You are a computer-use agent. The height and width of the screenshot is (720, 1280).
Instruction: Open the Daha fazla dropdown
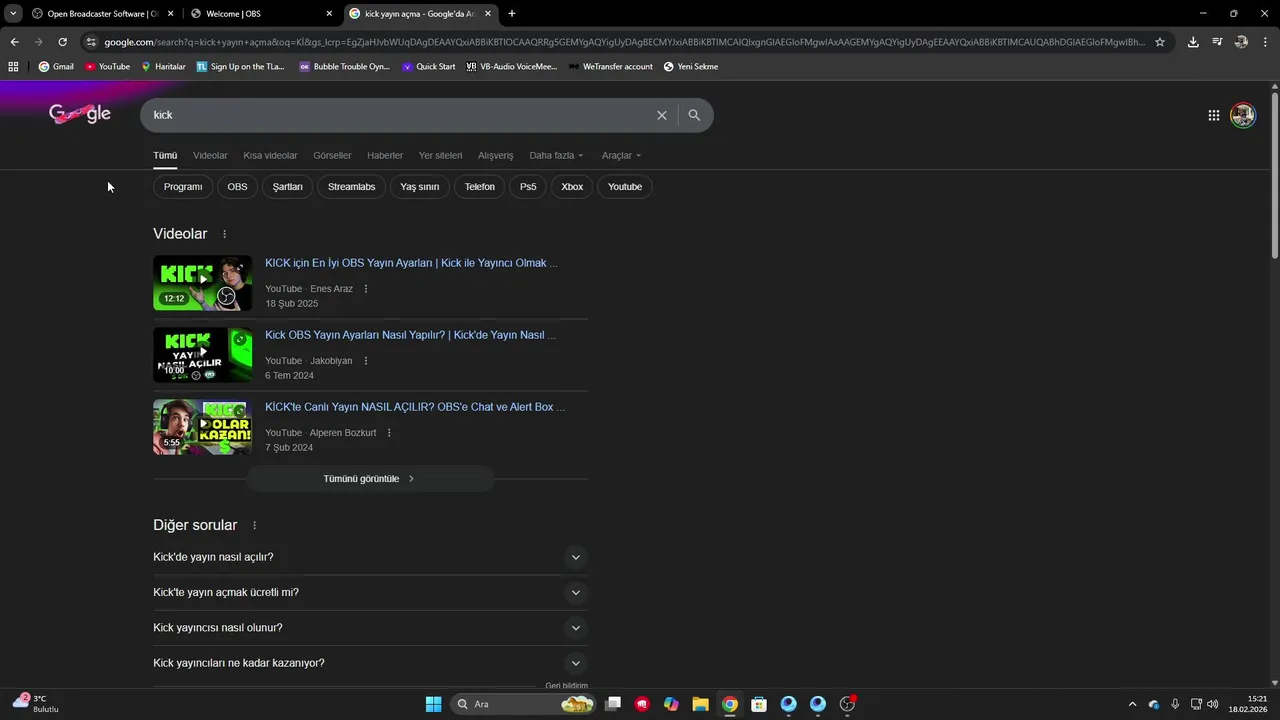pyautogui.click(x=556, y=155)
